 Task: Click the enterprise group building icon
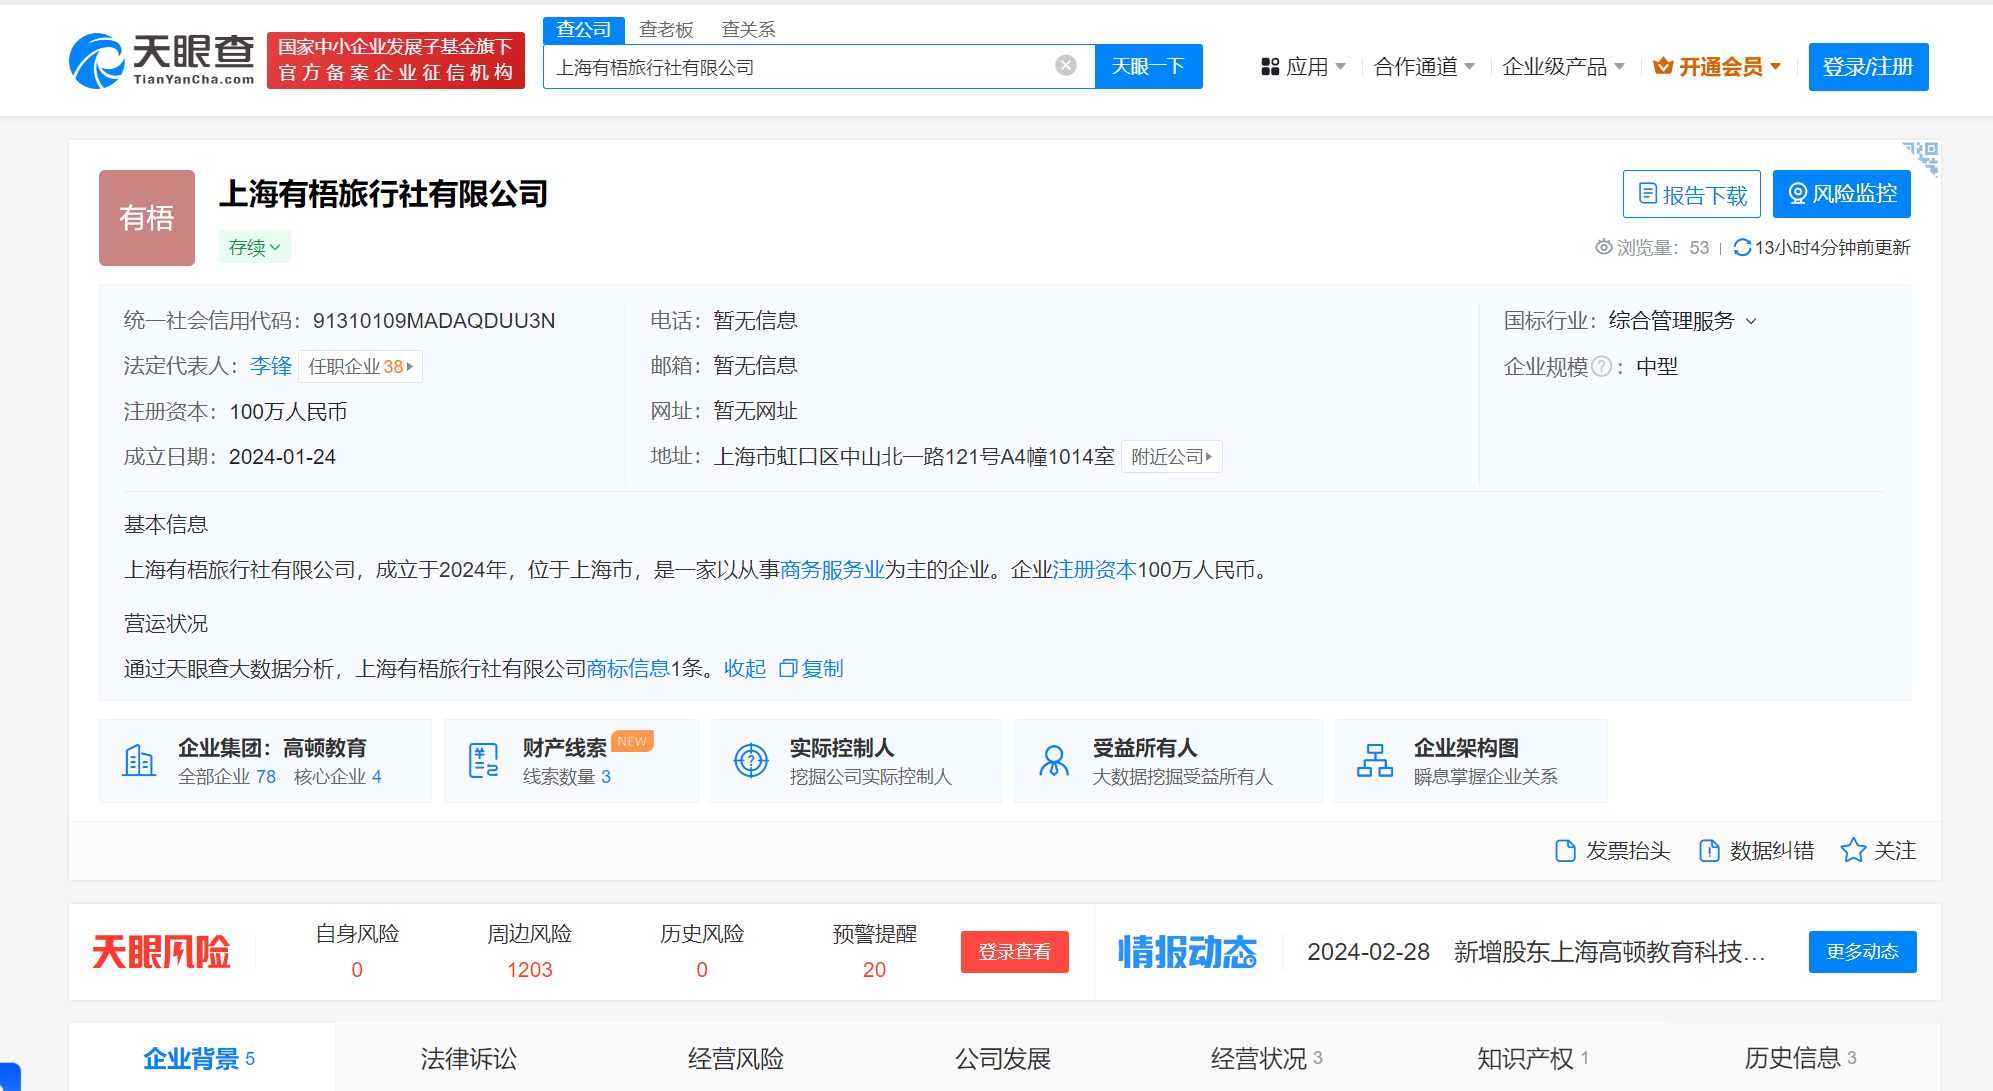point(139,761)
